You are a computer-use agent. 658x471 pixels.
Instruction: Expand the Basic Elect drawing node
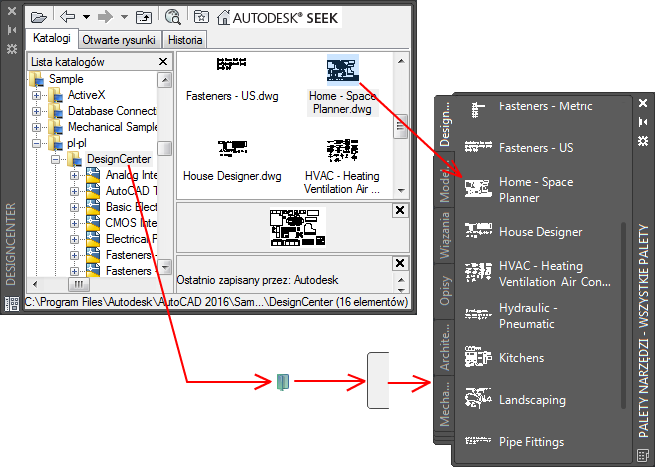pyautogui.click(x=74, y=207)
